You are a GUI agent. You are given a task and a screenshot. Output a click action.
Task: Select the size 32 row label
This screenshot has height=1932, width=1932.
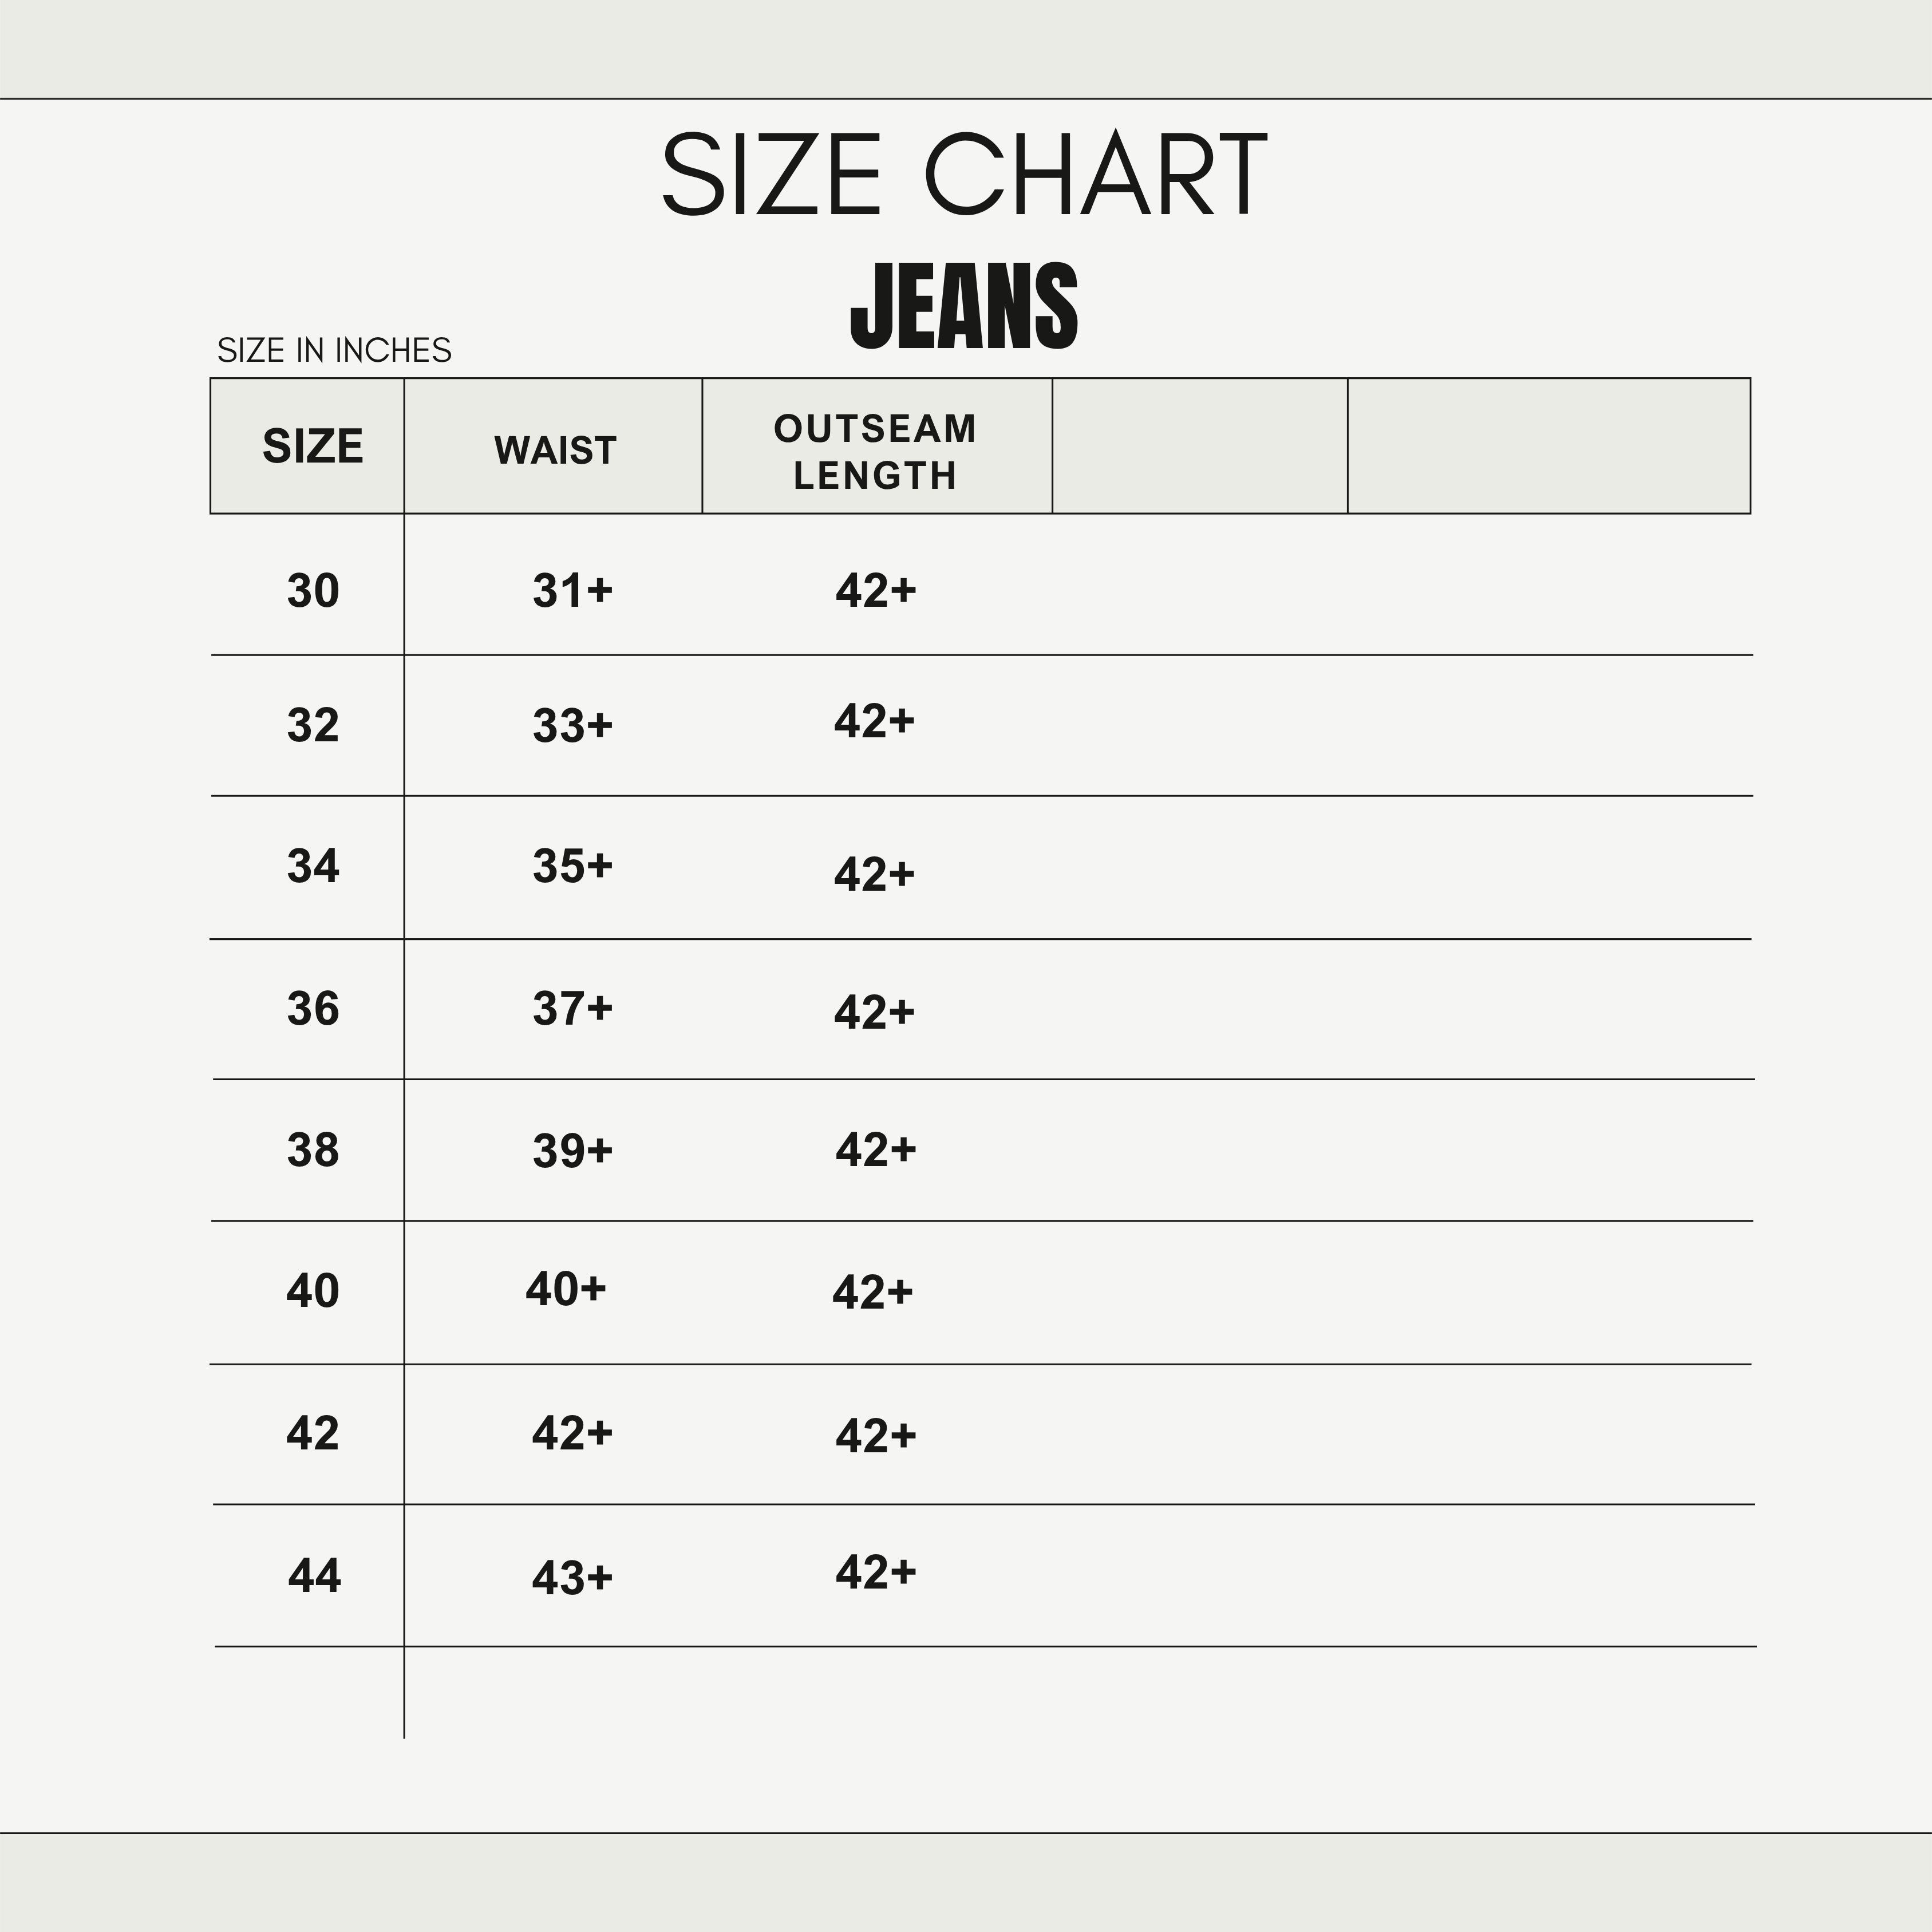point(313,725)
